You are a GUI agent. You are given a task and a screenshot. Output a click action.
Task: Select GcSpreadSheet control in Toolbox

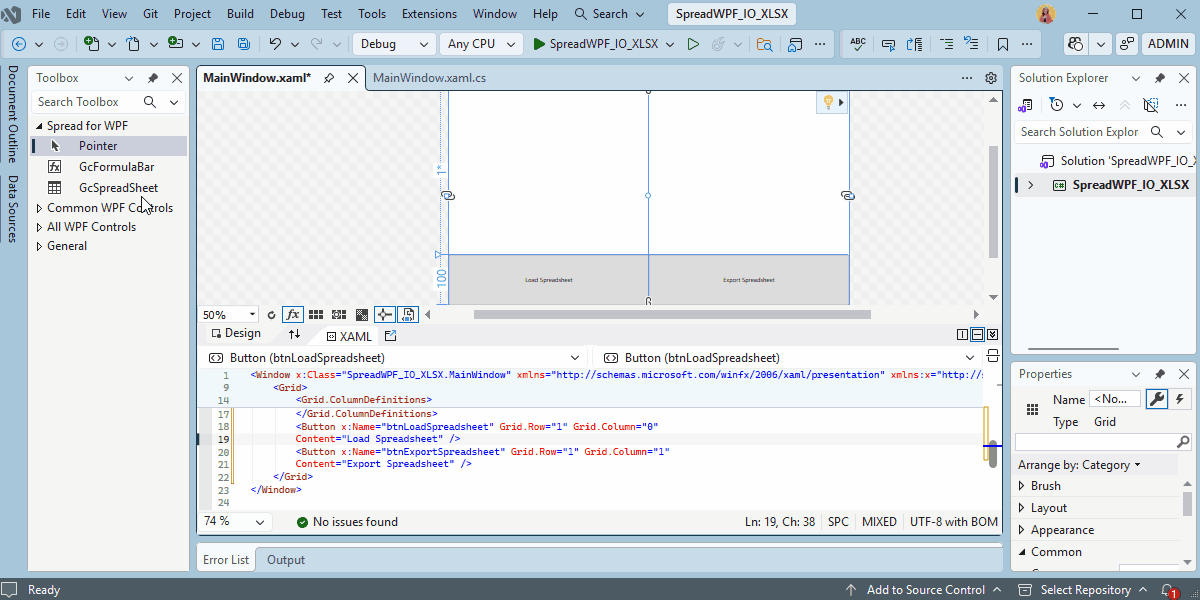[108, 188]
